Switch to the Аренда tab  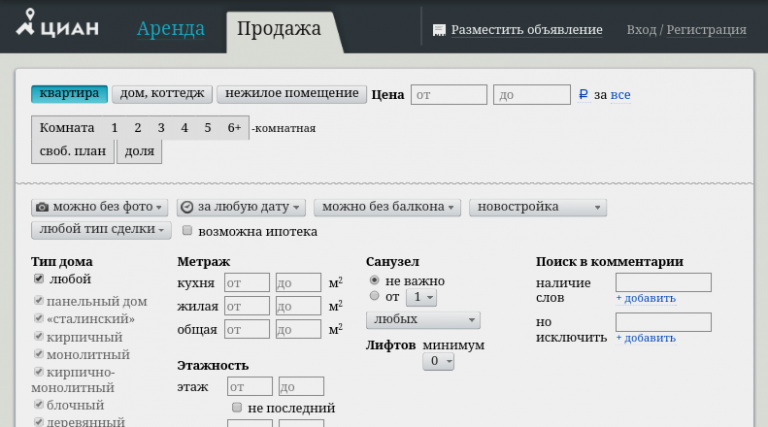point(170,28)
